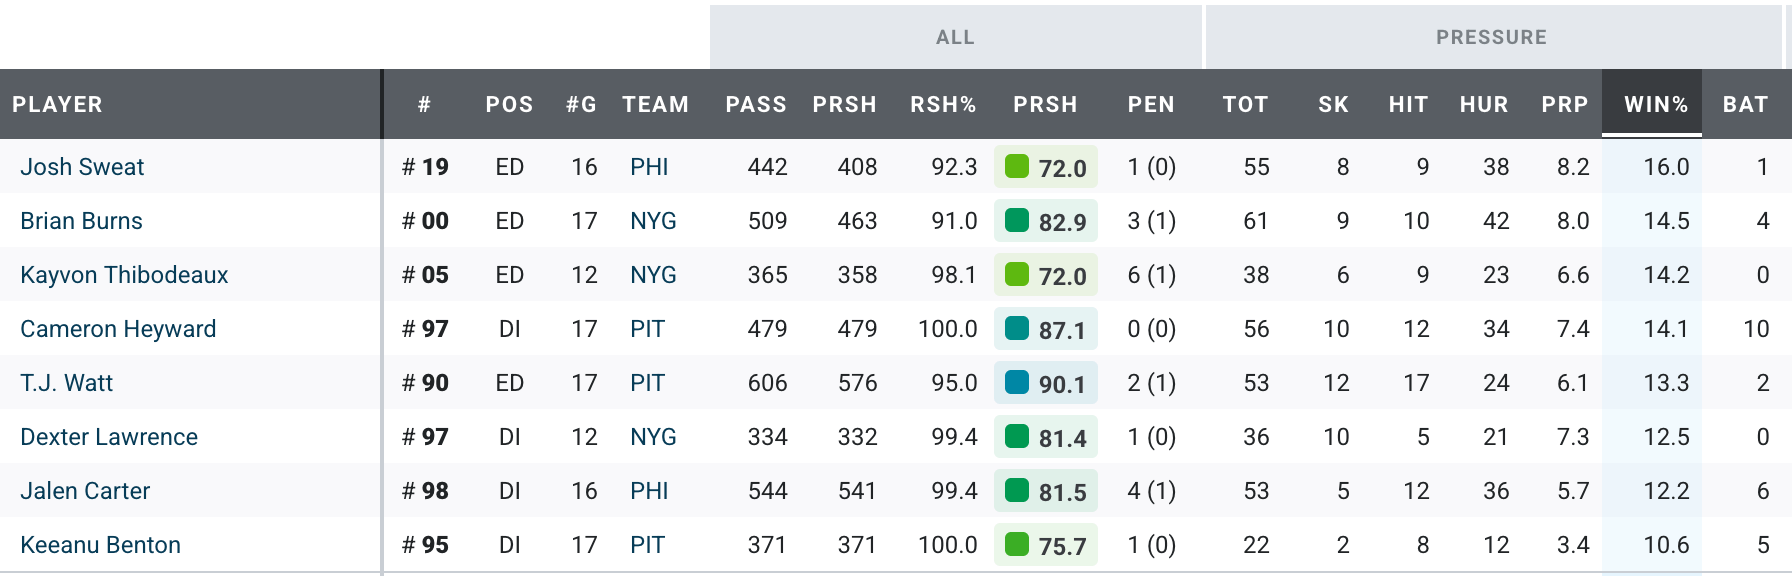Click the PRP column header
The height and width of the screenshot is (576, 1792).
[1564, 104]
